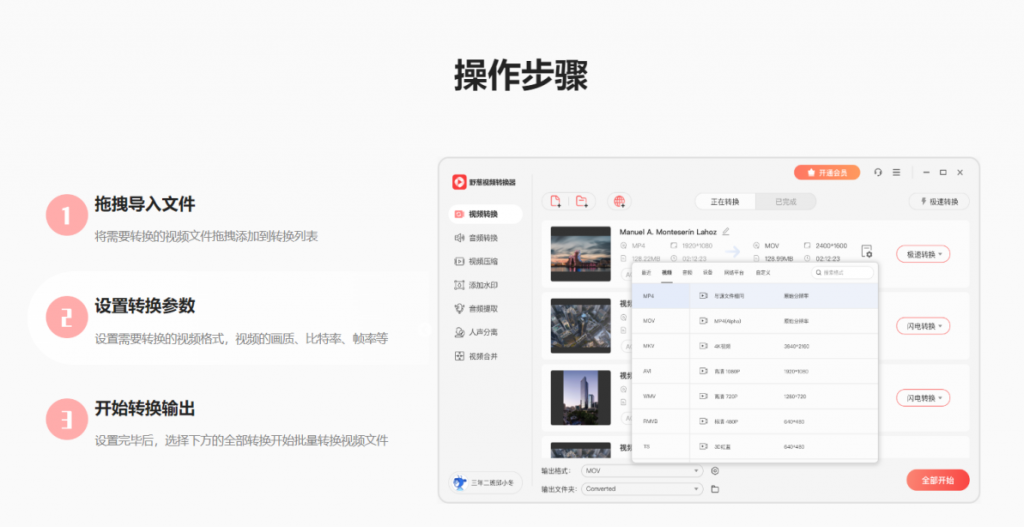Screen dimensions: 1024x527
Task: Open the hamburger menu icon in title bar
Action: [x=896, y=172]
